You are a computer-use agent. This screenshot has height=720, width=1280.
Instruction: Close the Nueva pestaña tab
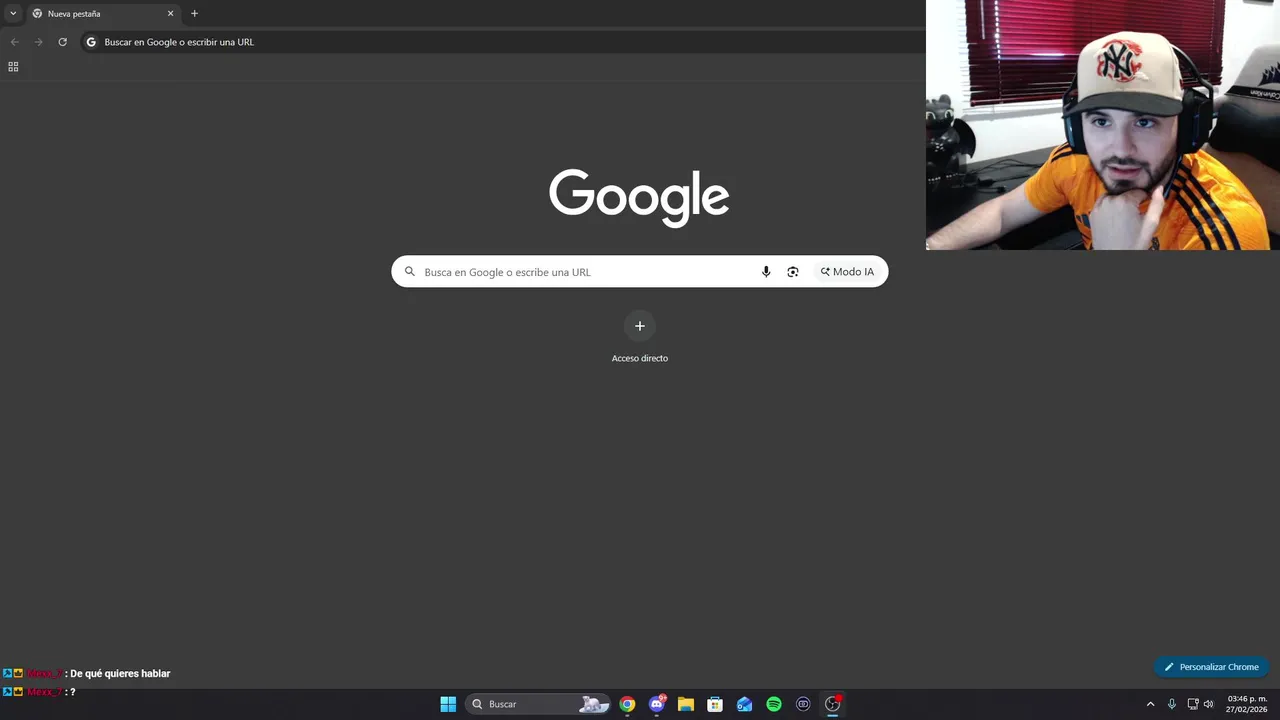click(170, 14)
